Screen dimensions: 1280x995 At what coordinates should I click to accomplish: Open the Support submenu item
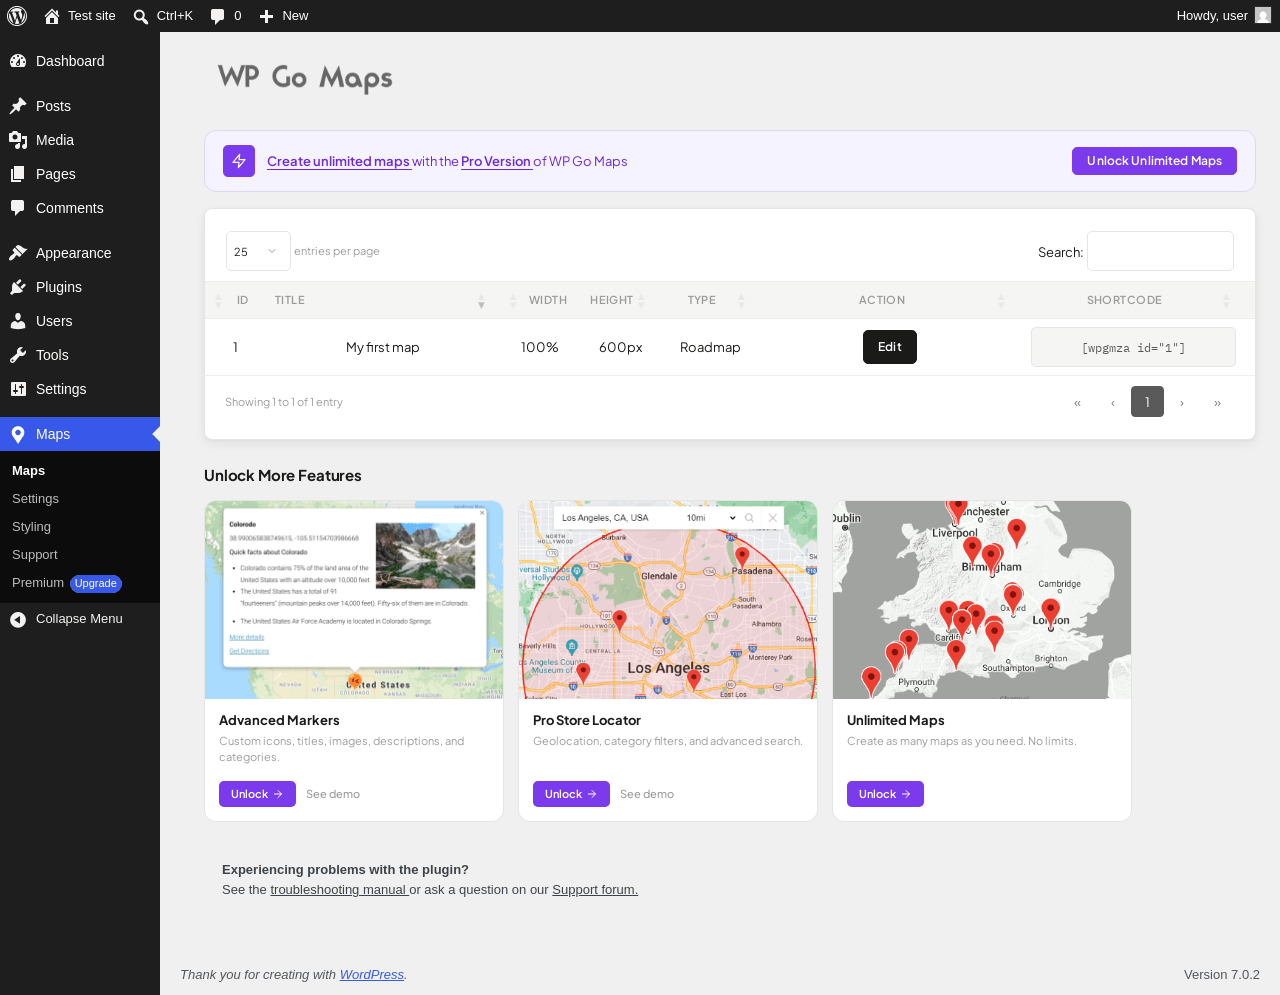tap(35, 555)
